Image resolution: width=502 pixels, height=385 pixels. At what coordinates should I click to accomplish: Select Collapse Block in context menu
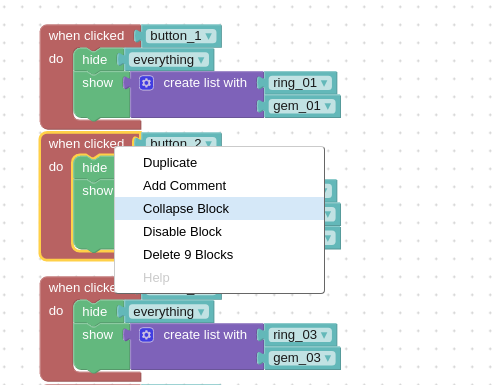(x=219, y=209)
